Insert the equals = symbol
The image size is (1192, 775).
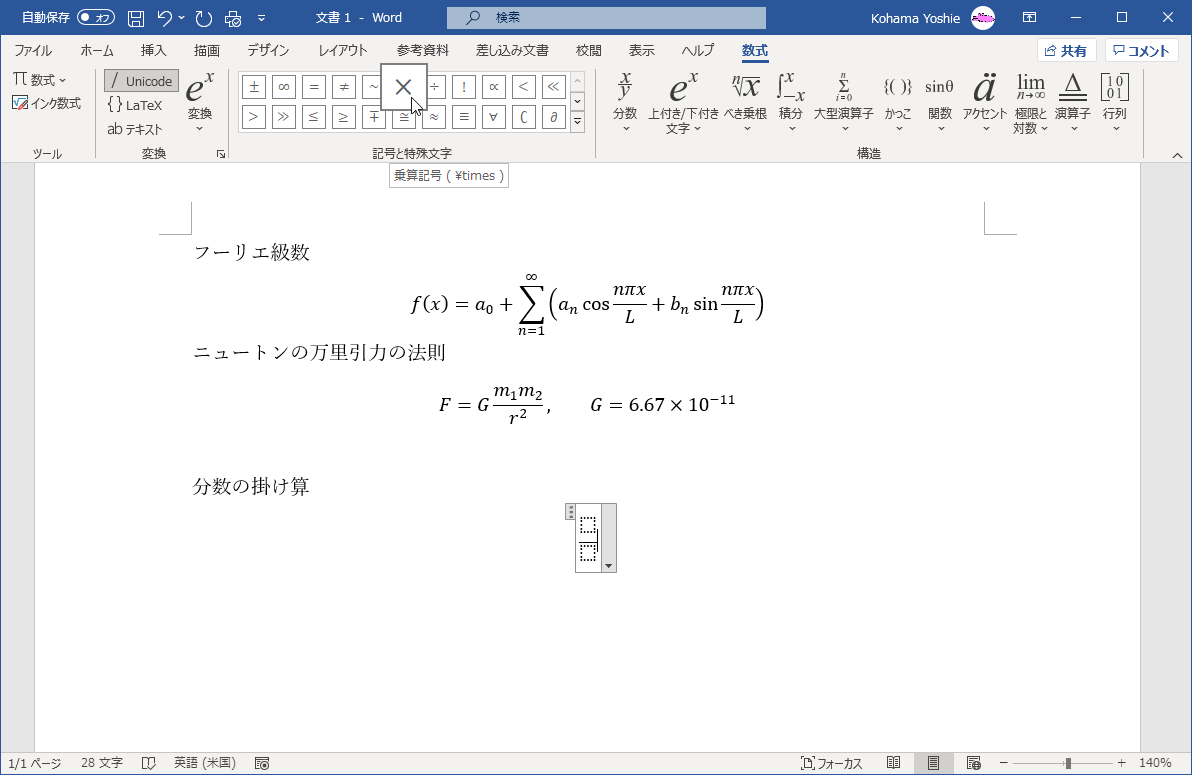coord(313,87)
